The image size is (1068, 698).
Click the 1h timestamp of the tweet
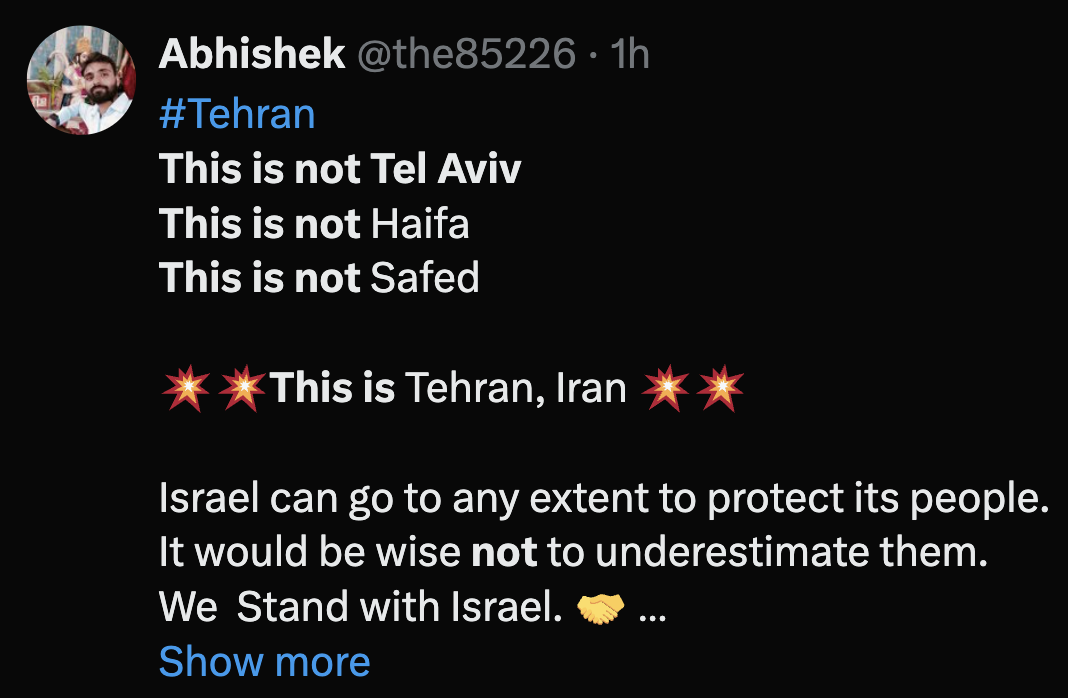(x=629, y=56)
